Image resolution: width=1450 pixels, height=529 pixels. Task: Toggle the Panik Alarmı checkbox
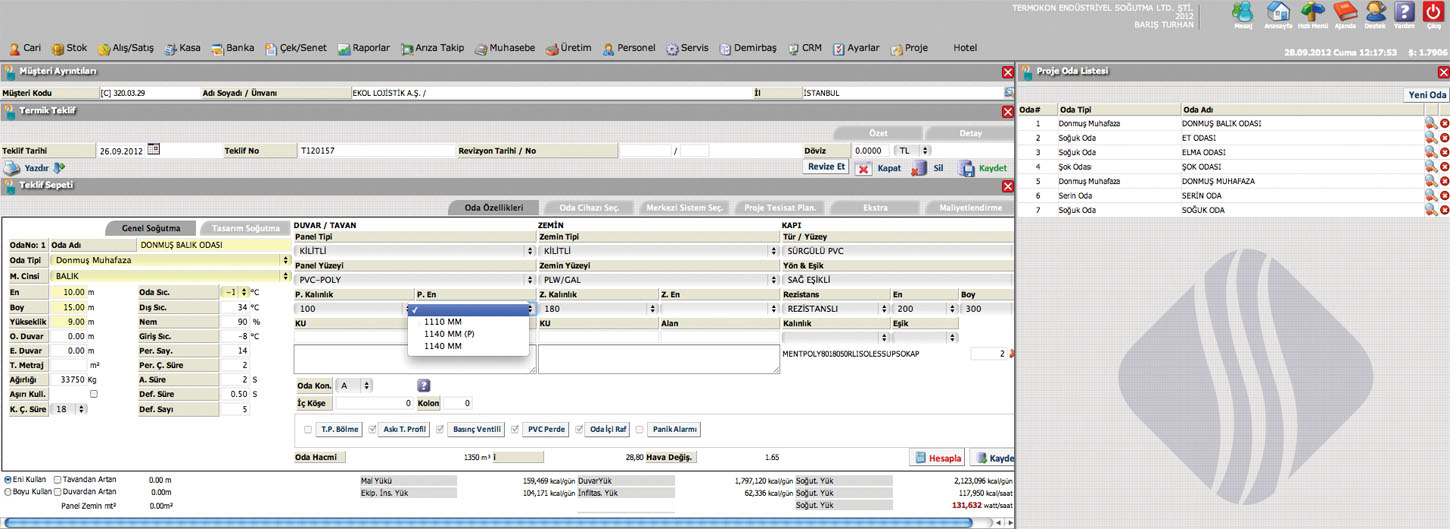pos(639,430)
